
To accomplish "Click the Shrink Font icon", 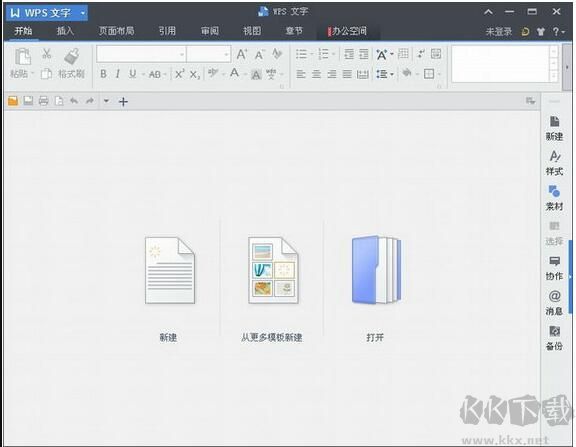I will [259, 54].
